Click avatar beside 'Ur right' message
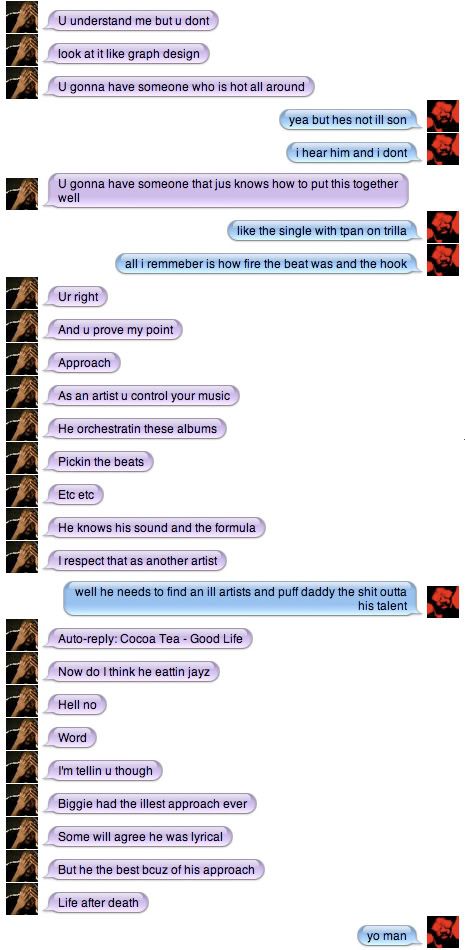Viewport: 465px width, 950px height. point(22,293)
